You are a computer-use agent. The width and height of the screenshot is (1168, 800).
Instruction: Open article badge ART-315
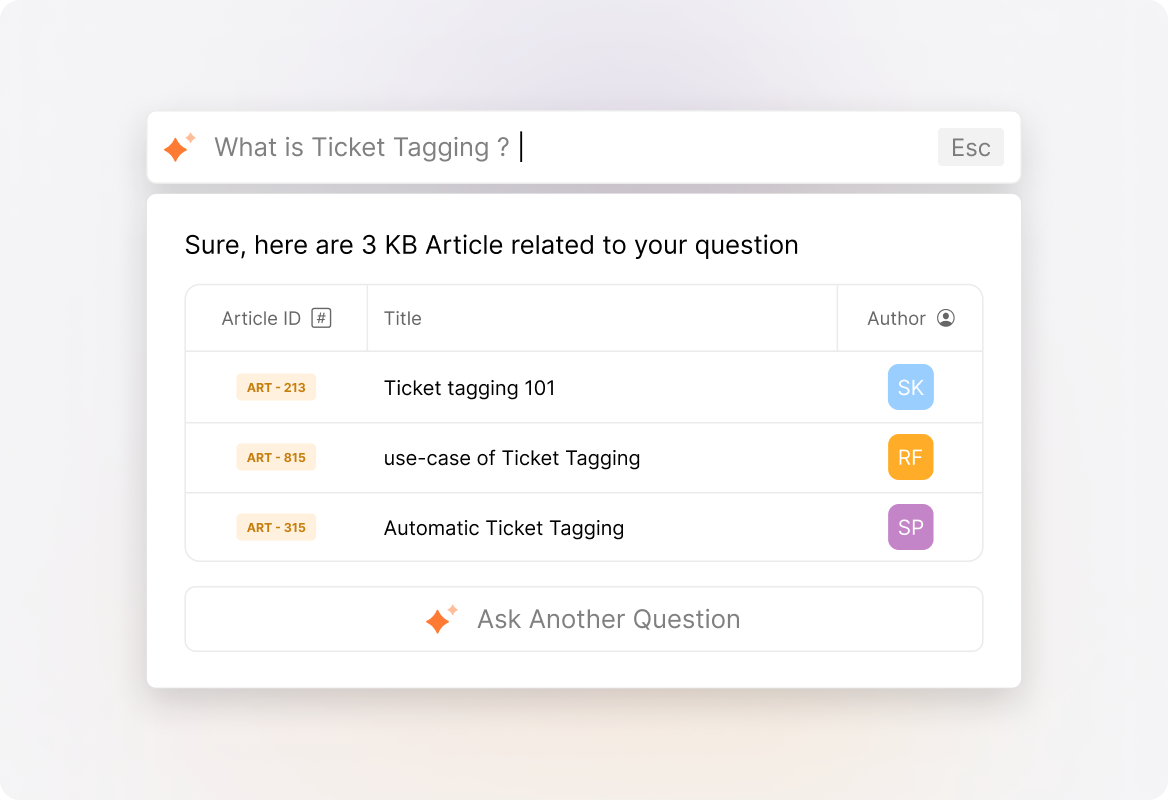276,527
